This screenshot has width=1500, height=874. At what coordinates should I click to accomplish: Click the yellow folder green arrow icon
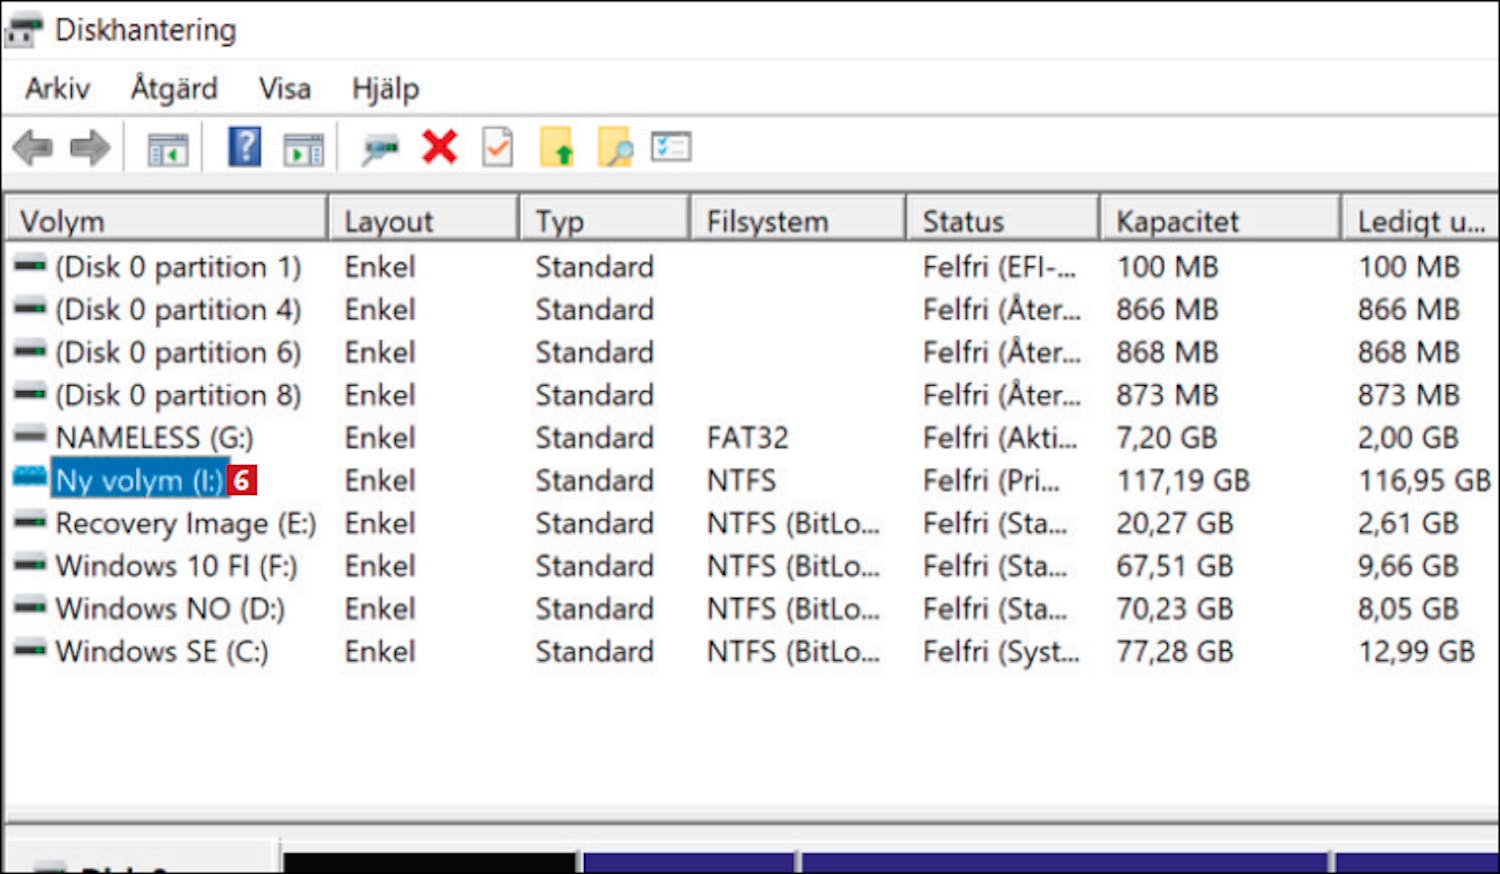coord(557,147)
